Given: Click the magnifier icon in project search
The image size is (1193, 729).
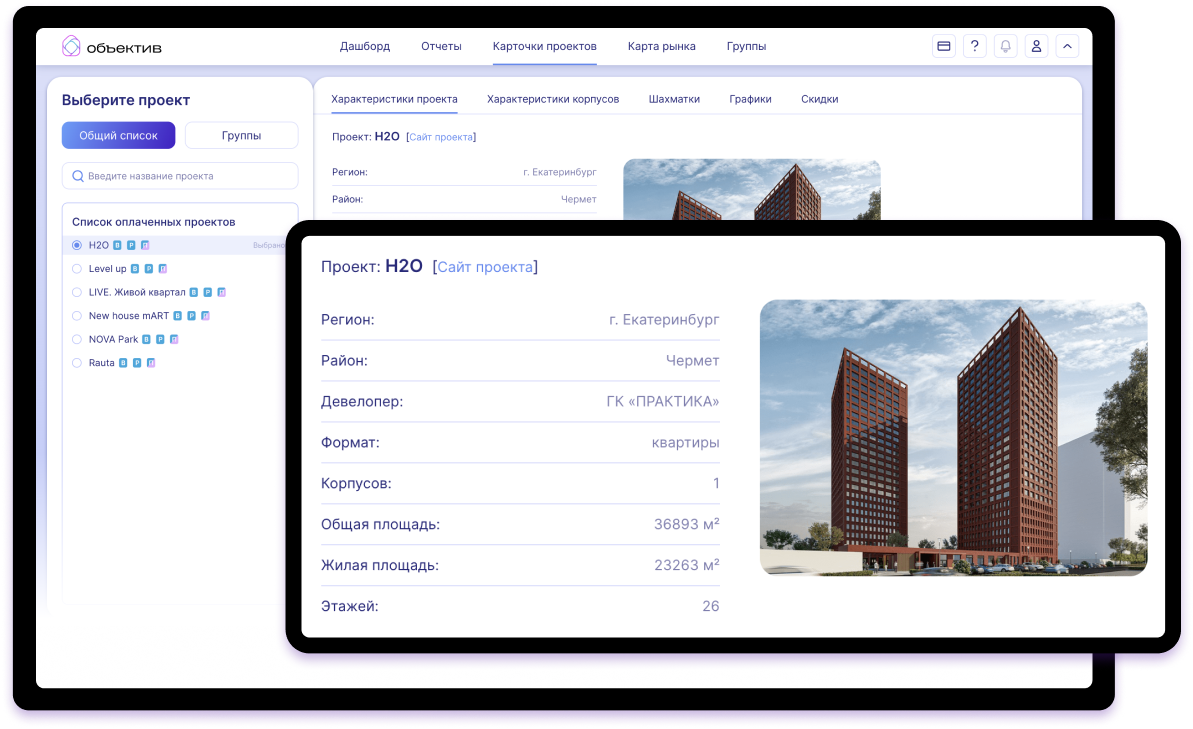Looking at the screenshot, I should 78,177.
